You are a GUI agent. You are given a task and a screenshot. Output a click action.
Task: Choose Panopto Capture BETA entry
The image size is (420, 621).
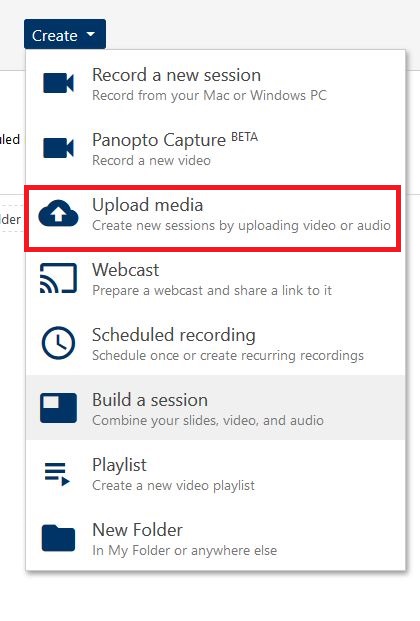coord(216,148)
